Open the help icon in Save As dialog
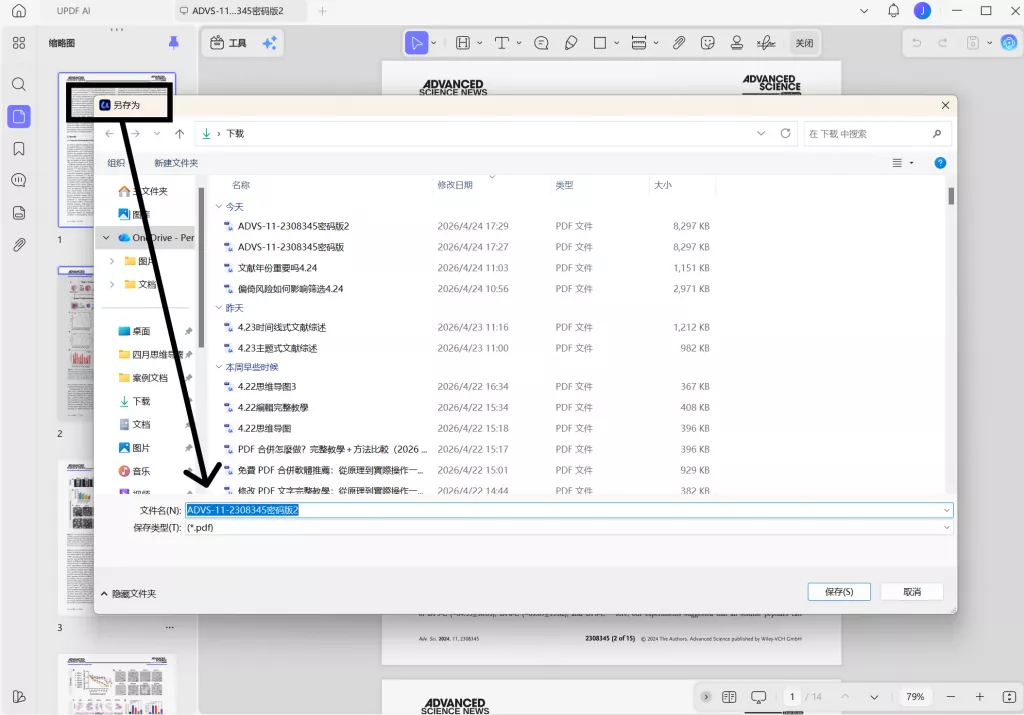The width and height of the screenshot is (1024, 715). 940,163
